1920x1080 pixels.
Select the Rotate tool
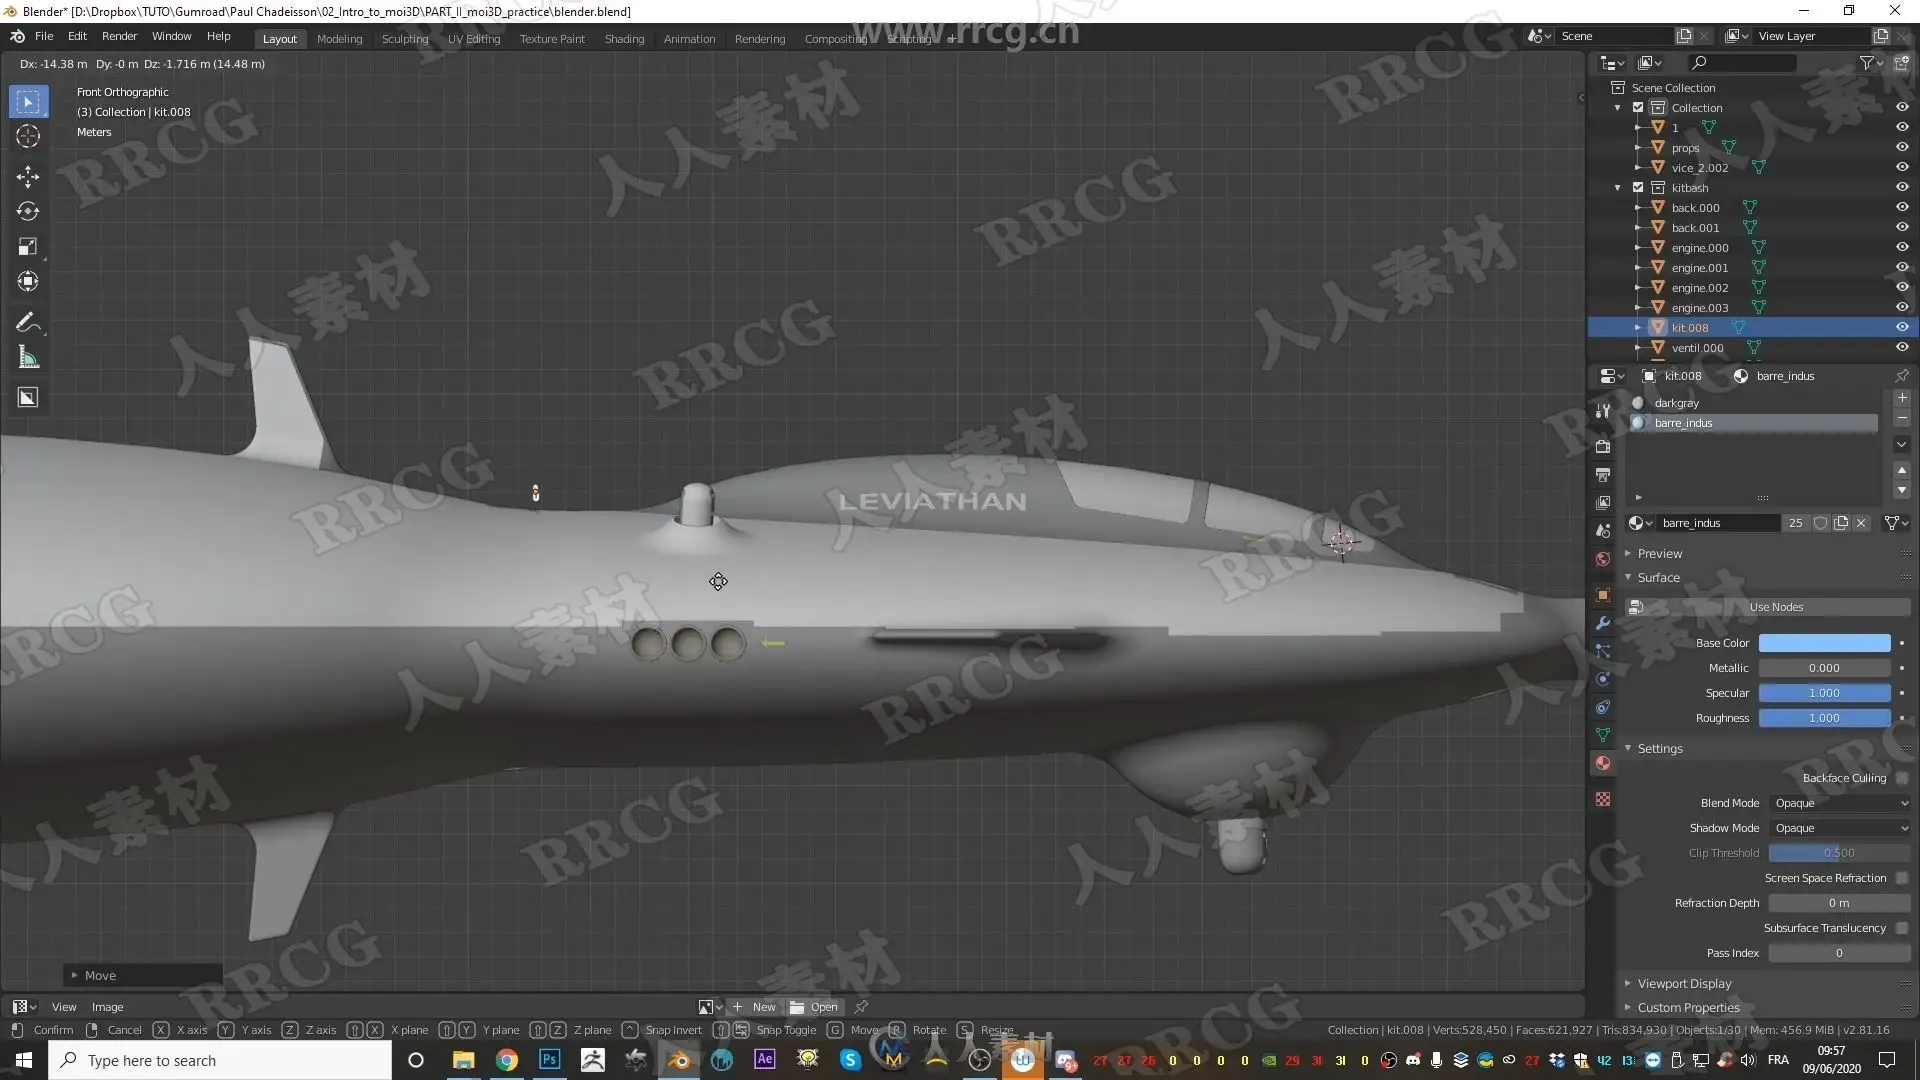click(28, 211)
